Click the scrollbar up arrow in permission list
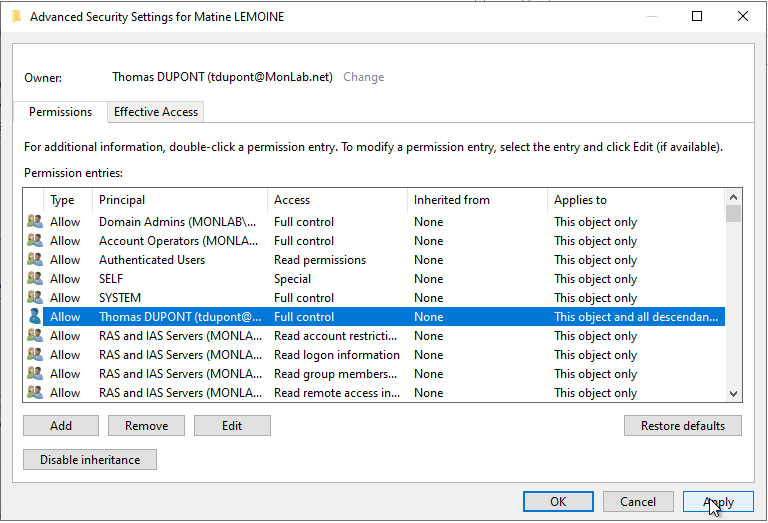The height and width of the screenshot is (523, 768). pos(733,197)
